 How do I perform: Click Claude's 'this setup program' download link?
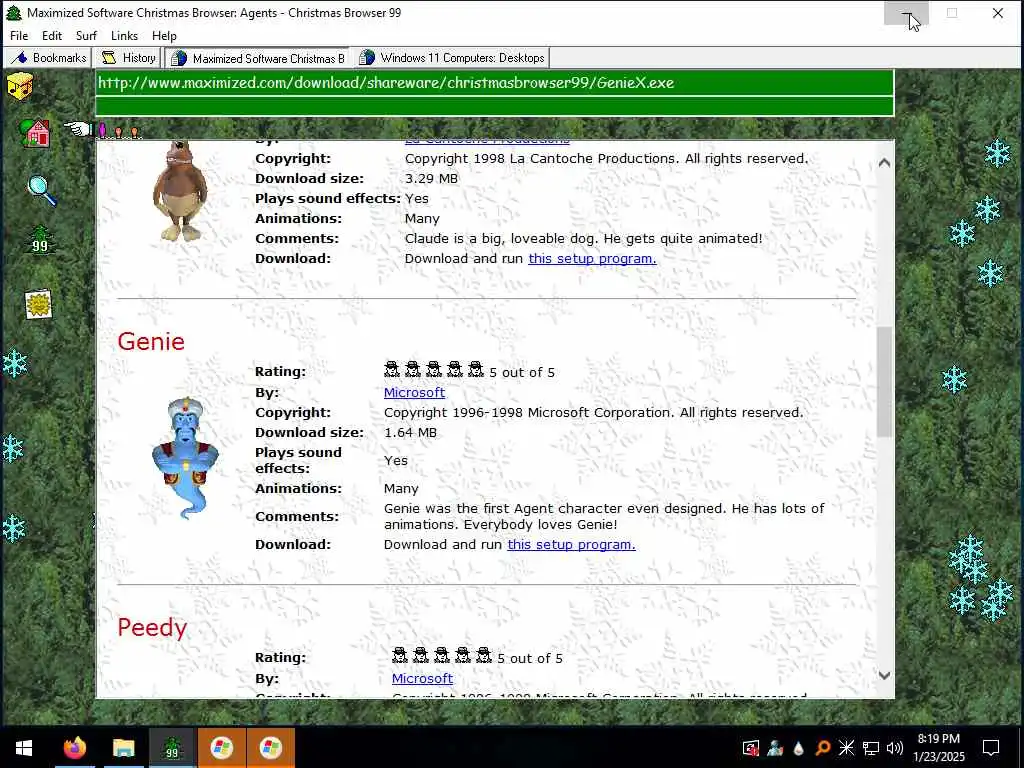pos(592,259)
